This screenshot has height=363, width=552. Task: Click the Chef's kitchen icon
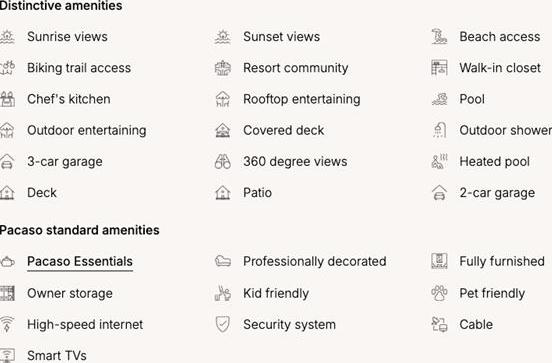(x=7, y=99)
